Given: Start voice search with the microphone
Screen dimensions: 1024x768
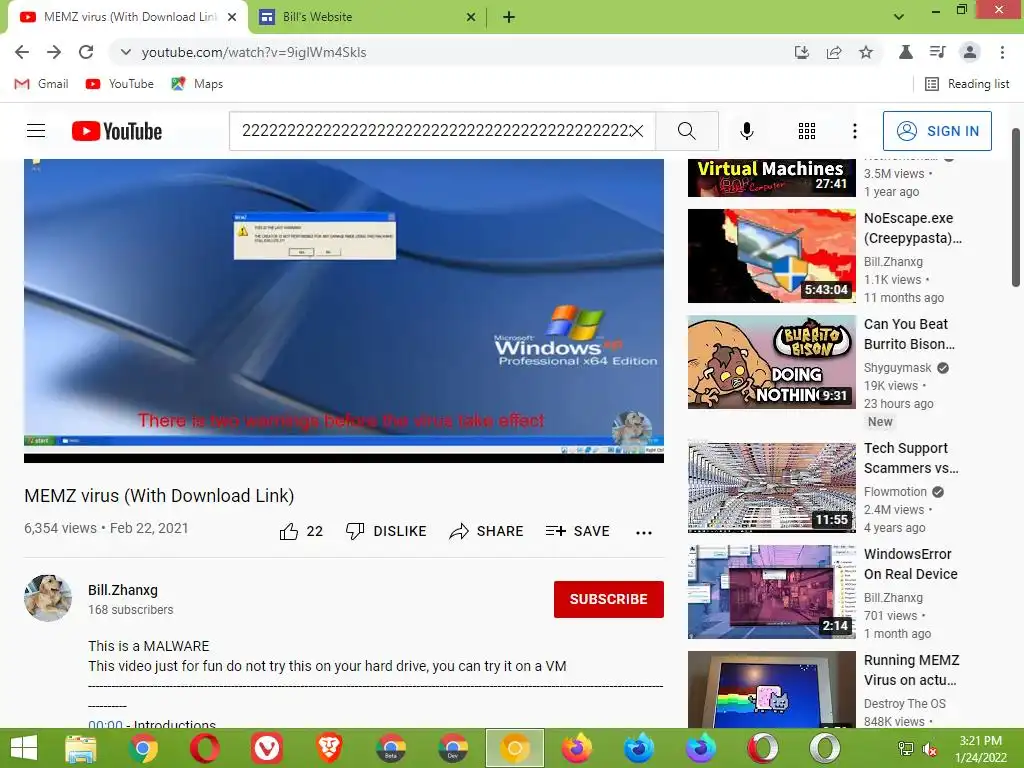Looking at the screenshot, I should tap(746, 131).
